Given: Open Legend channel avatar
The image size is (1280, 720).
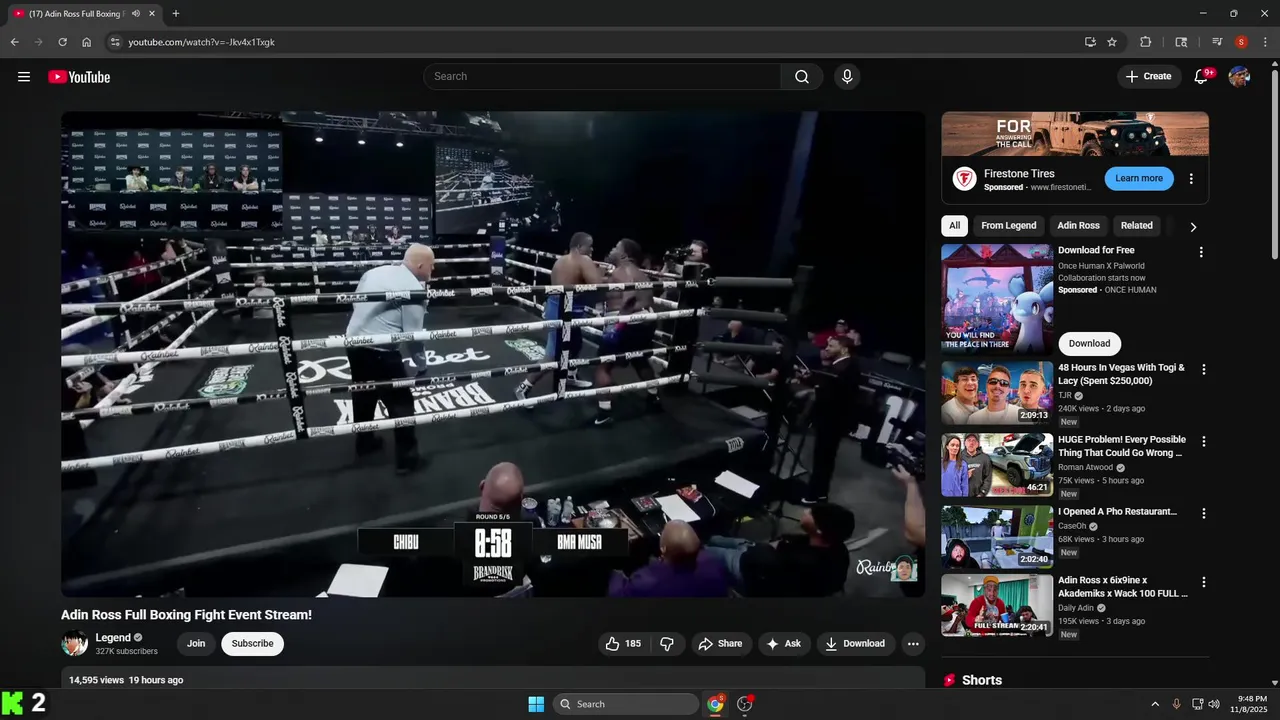Looking at the screenshot, I should [x=75, y=643].
